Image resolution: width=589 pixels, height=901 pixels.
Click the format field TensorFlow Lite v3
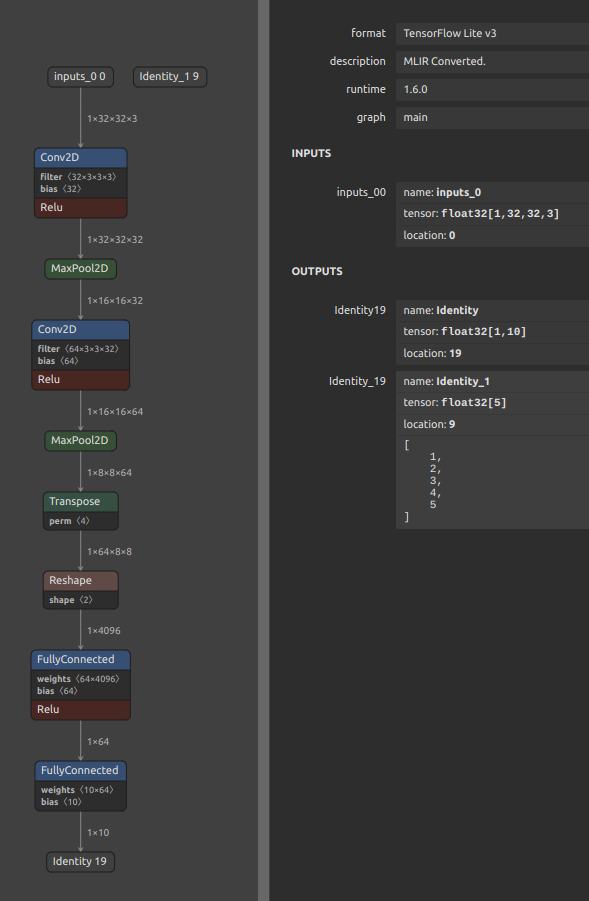[492, 33]
